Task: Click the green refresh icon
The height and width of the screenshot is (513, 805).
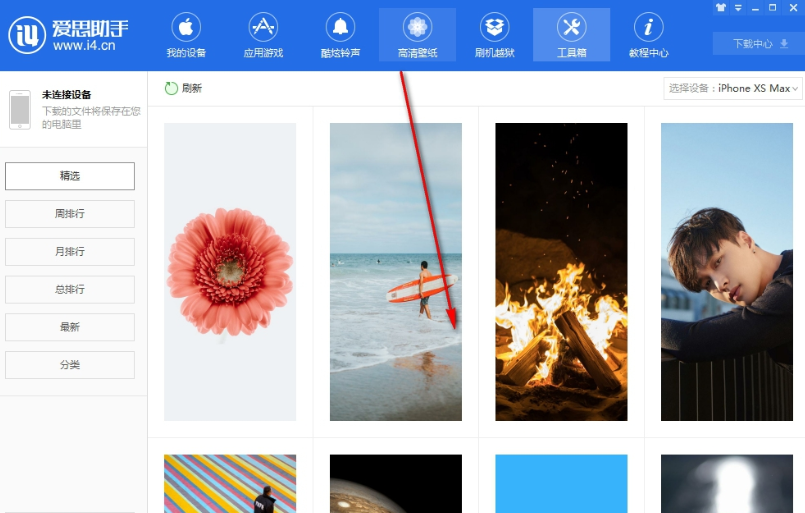Action: coord(171,88)
